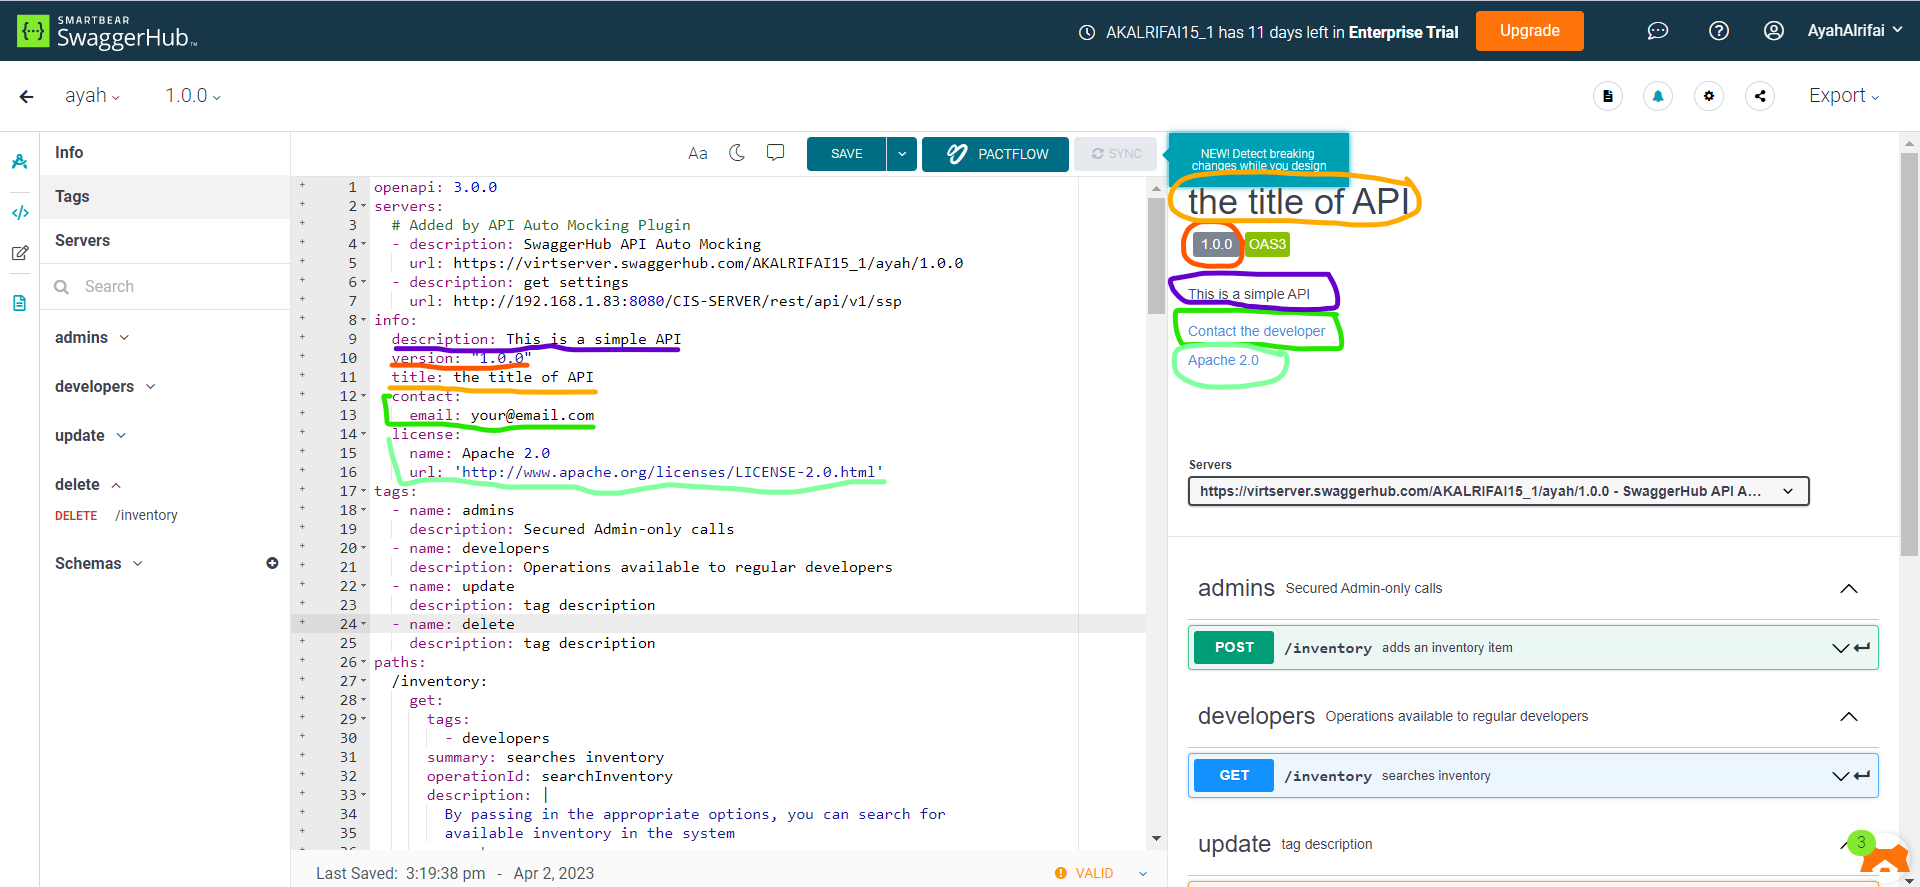Open the ayah API name dropdown
The image size is (1920, 887).
point(92,96)
